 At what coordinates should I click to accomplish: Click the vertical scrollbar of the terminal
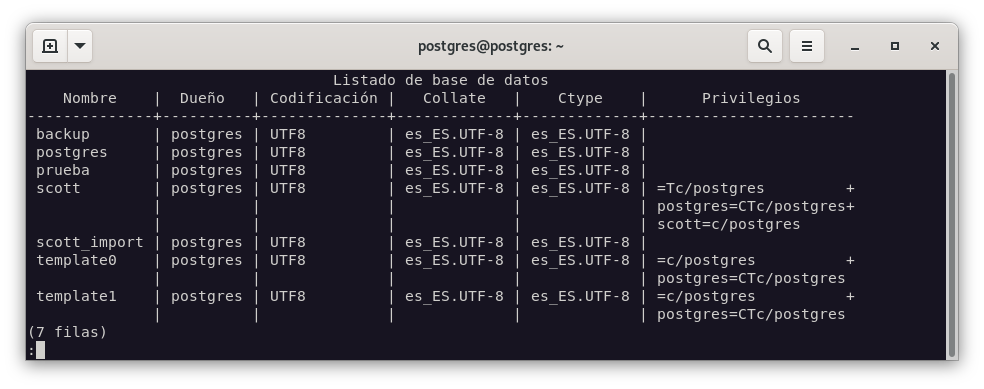pos(951,214)
